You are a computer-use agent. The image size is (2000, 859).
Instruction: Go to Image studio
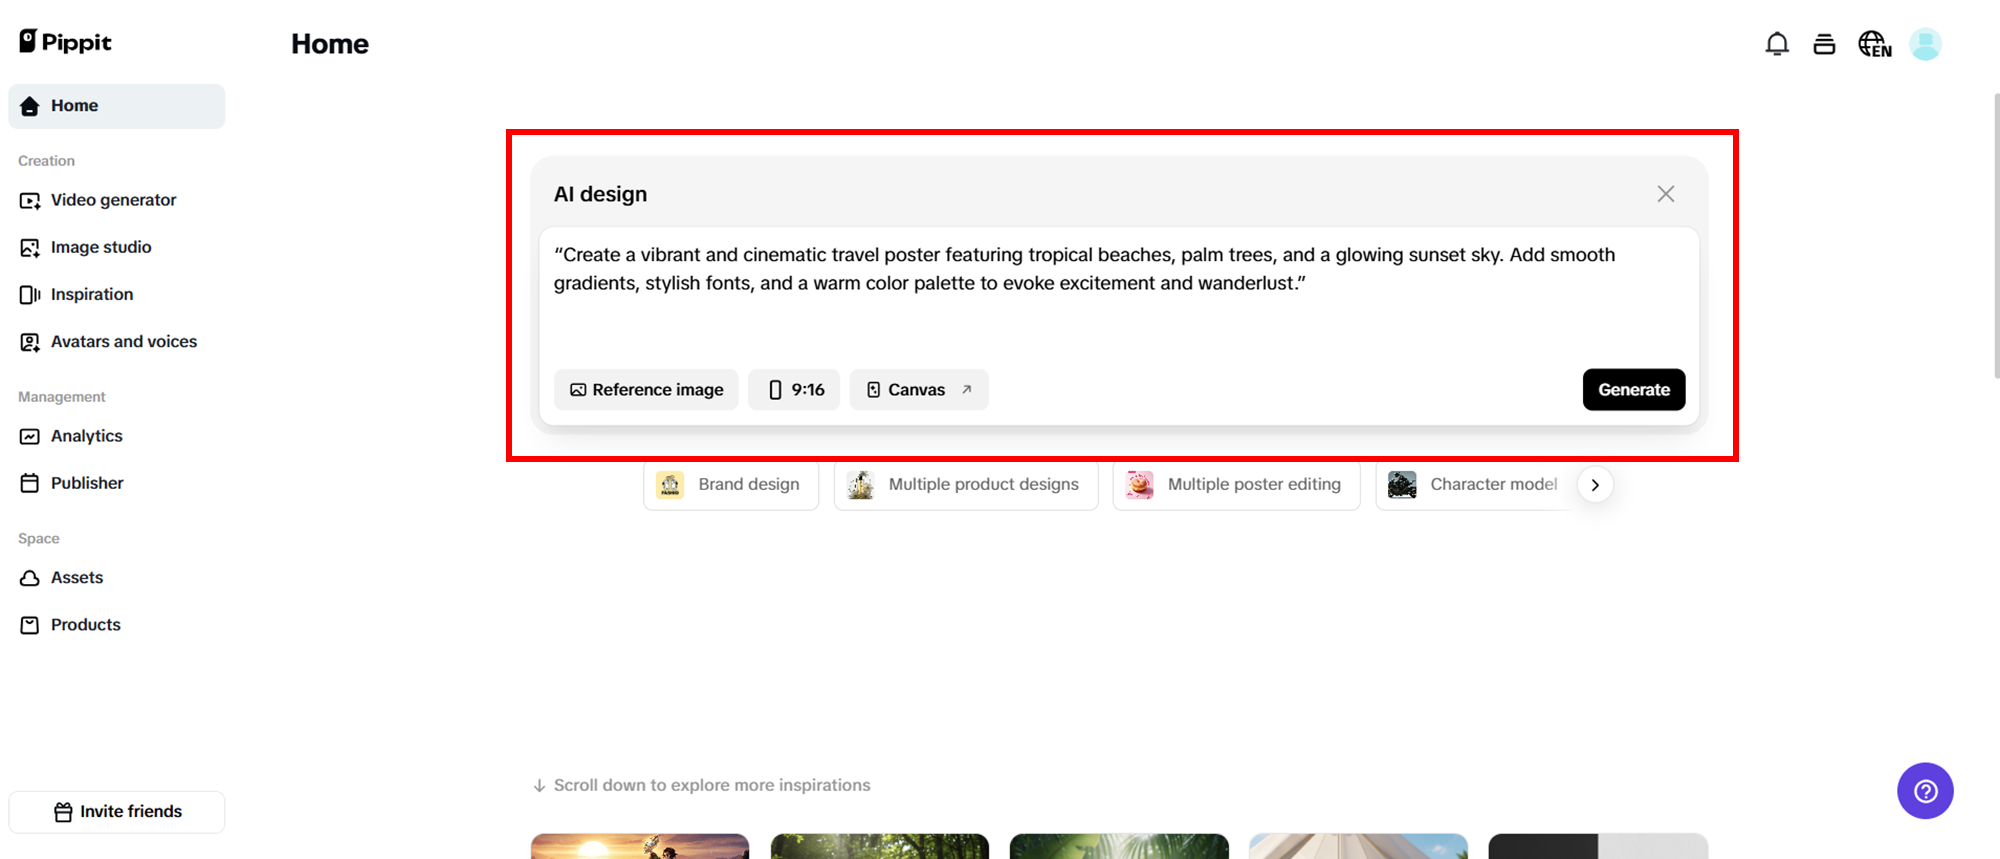pyautogui.click(x=101, y=247)
